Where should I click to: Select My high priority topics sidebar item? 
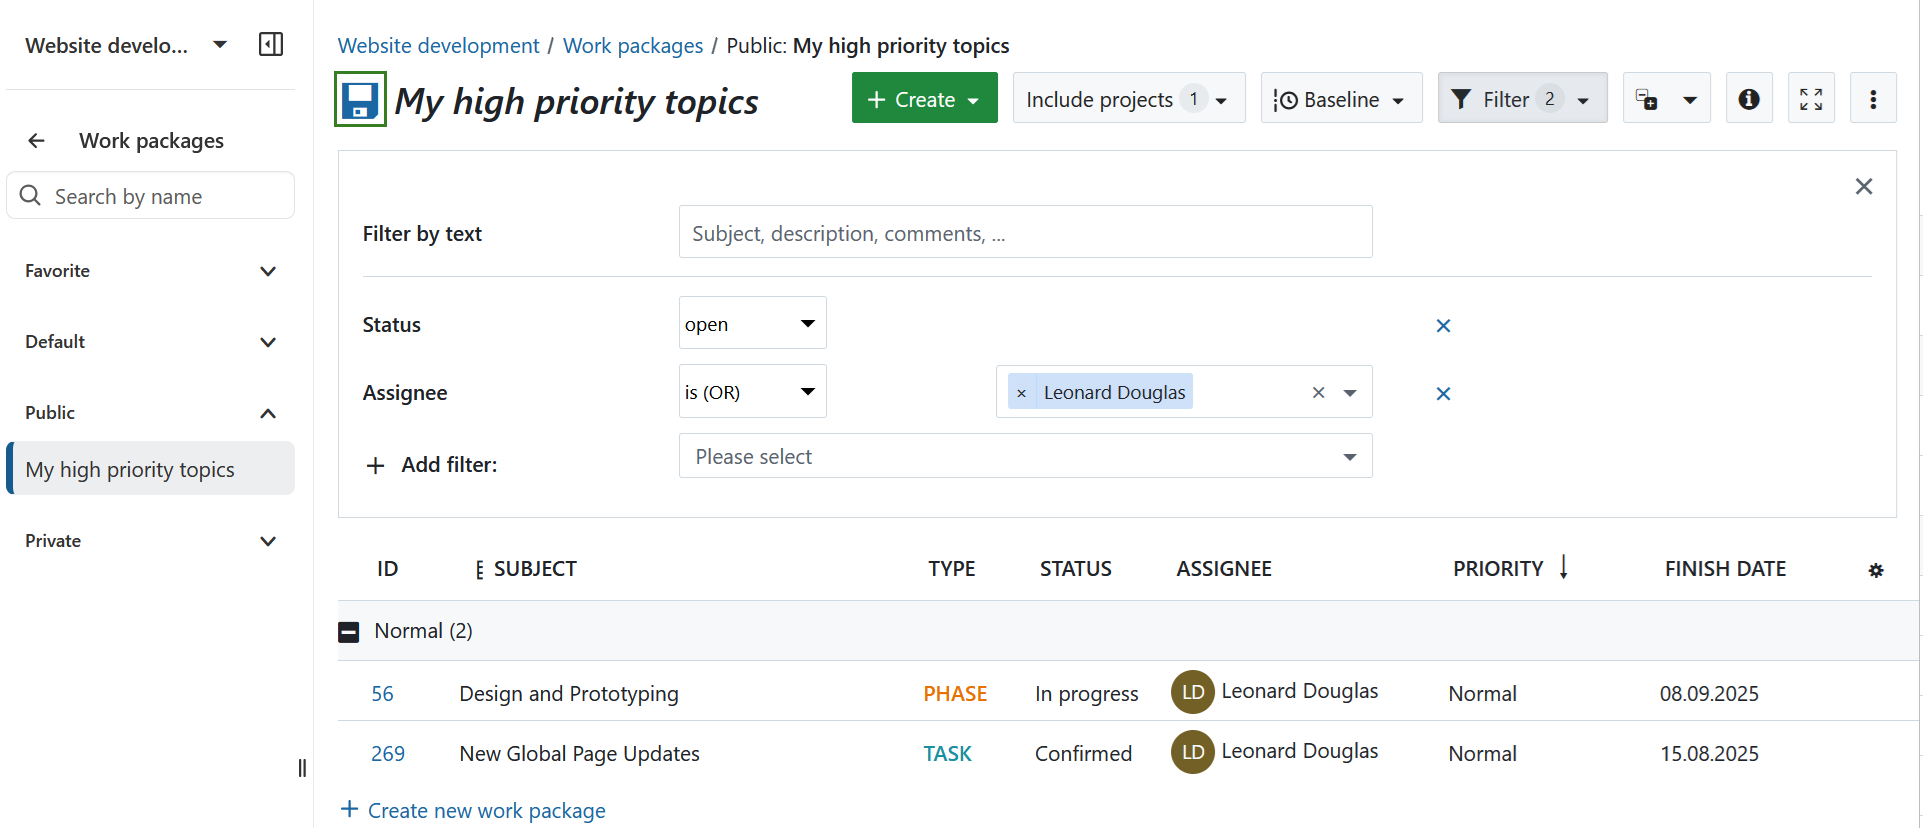point(150,469)
